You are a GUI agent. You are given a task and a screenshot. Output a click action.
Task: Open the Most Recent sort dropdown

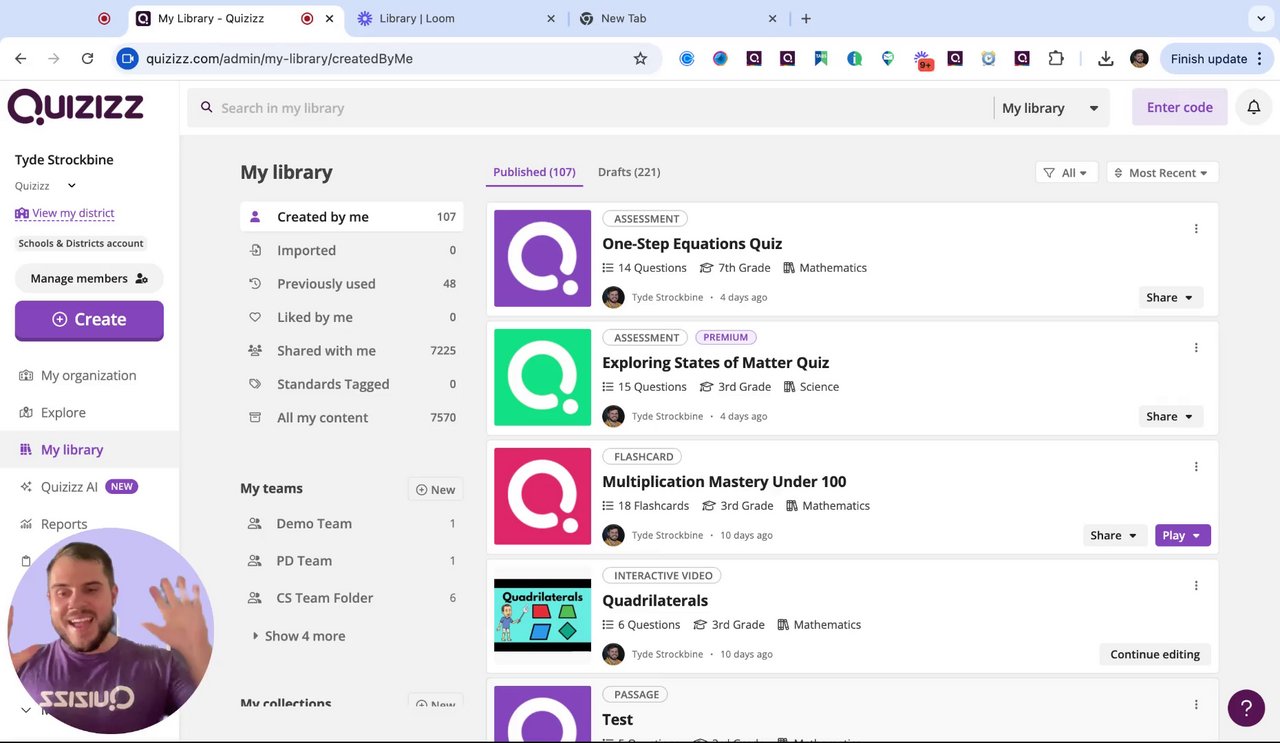click(1161, 173)
